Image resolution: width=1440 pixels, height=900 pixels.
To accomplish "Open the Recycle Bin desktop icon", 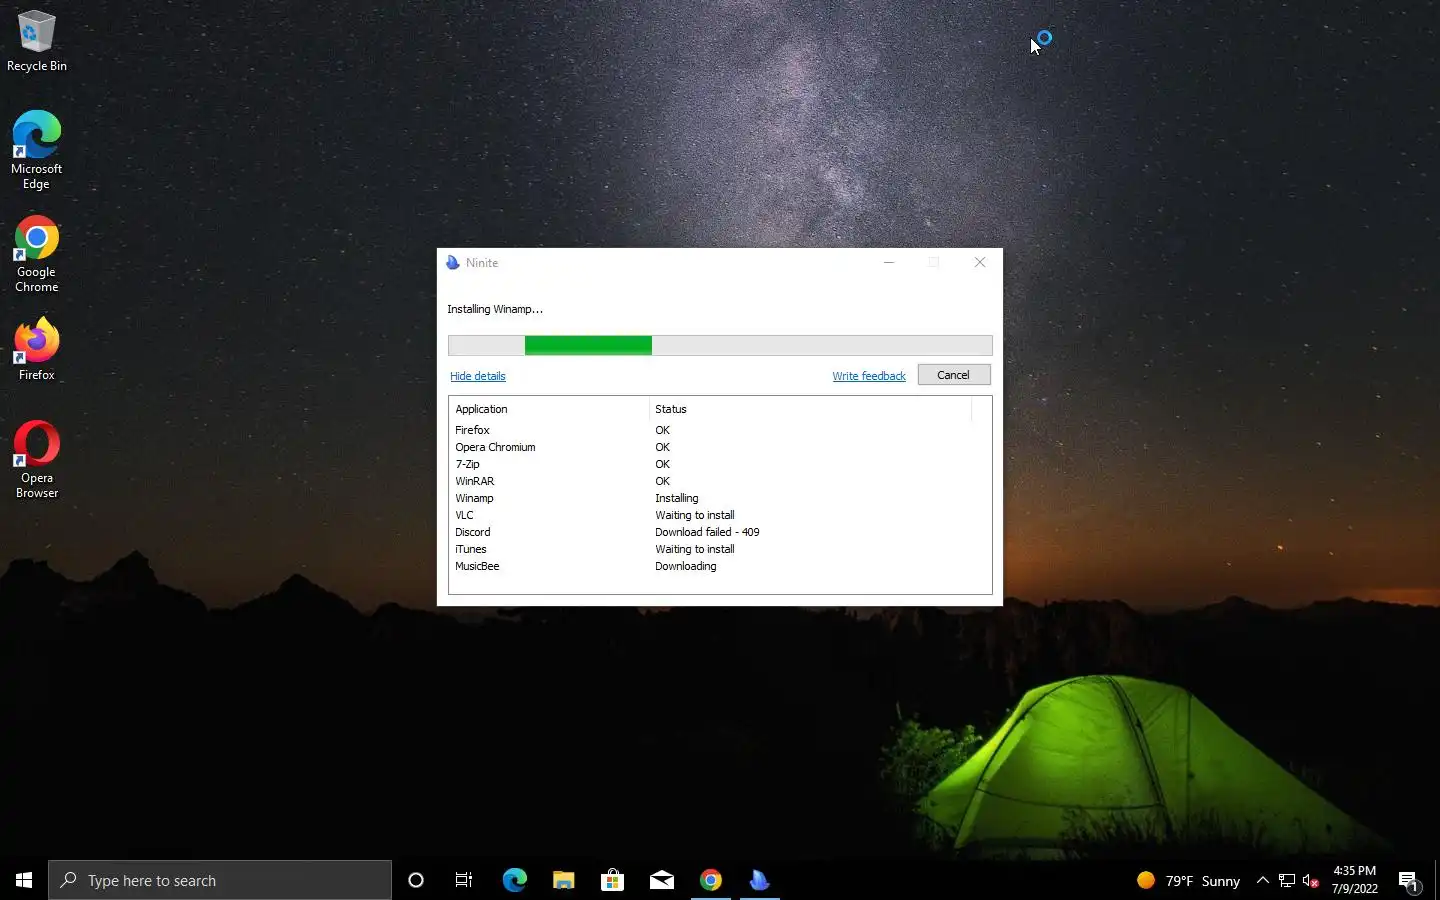I will 37,41.
